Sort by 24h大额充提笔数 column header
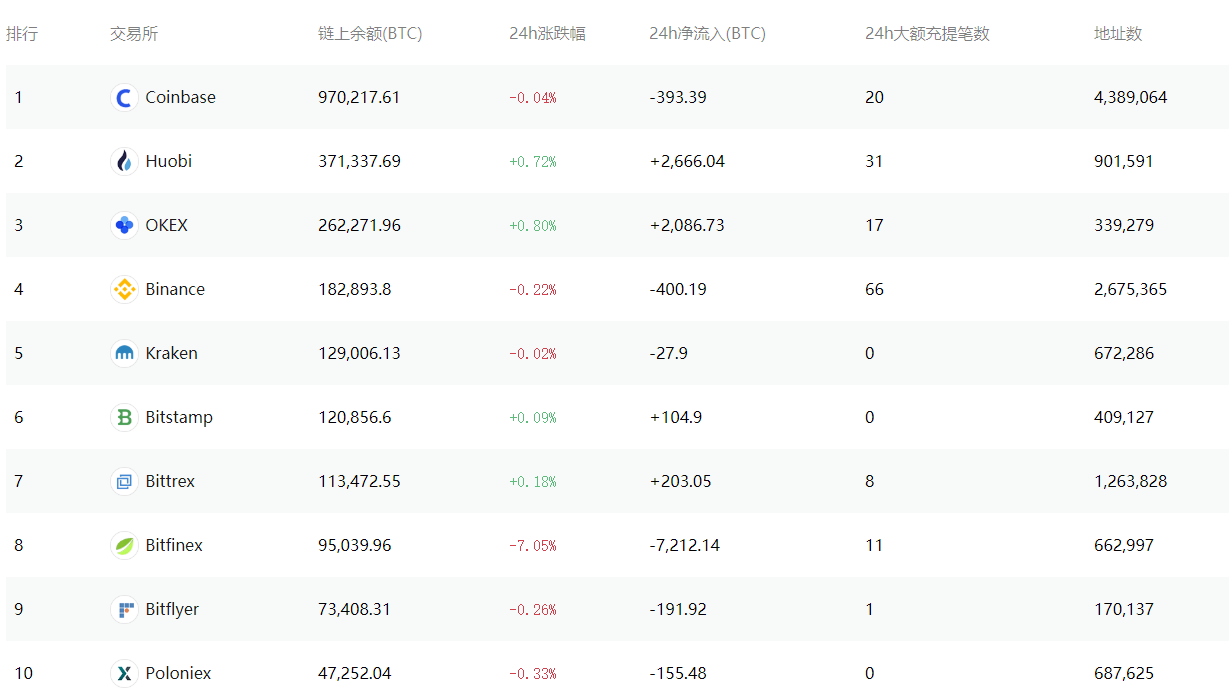1229x695 pixels. 927,34
